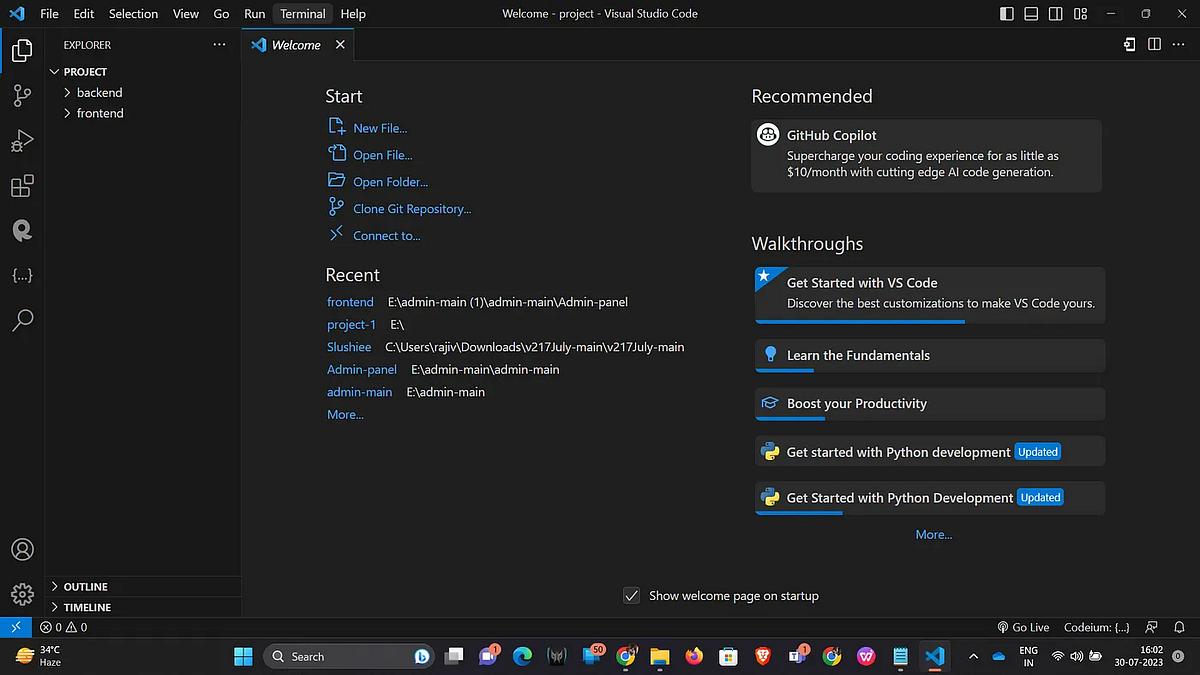This screenshot has width=1200, height=675.
Task: Open recent folder frontend
Action: click(x=350, y=302)
